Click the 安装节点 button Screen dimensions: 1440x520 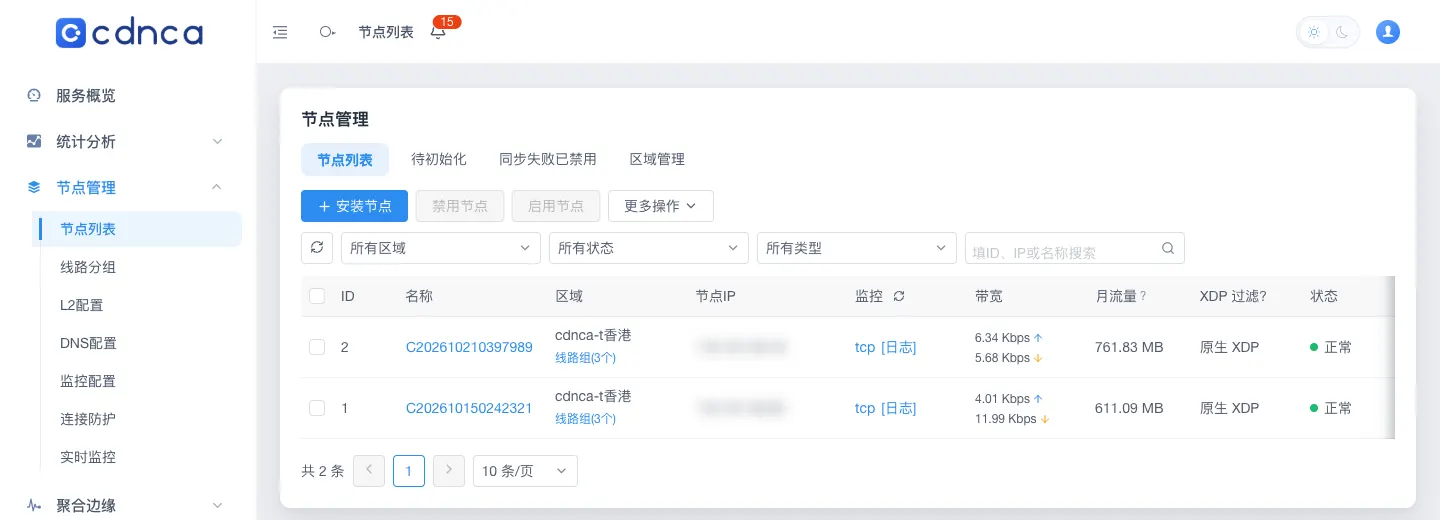pyautogui.click(x=354, y=206)
